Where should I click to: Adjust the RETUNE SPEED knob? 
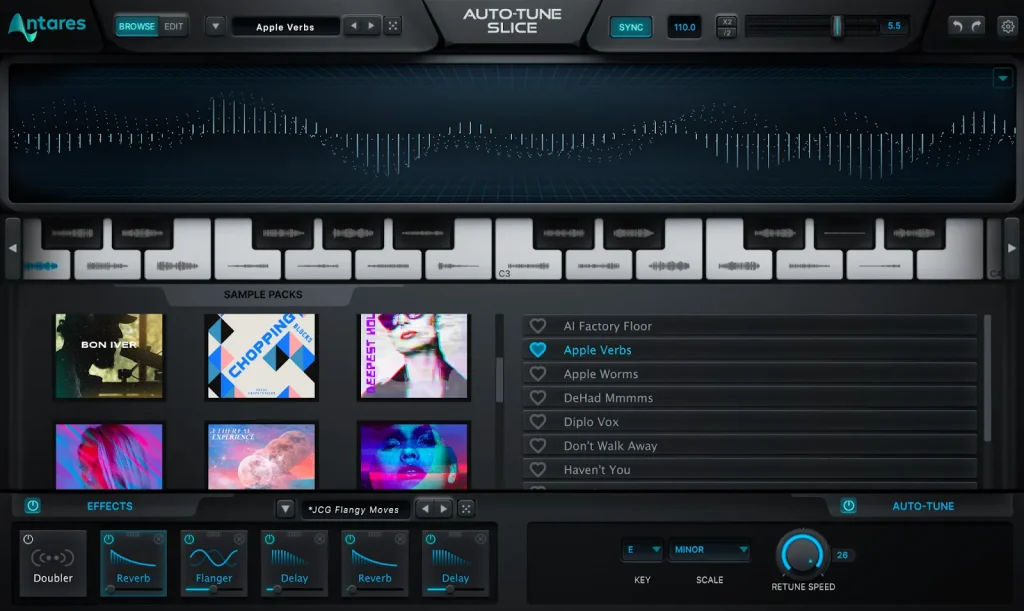point(802,557)
